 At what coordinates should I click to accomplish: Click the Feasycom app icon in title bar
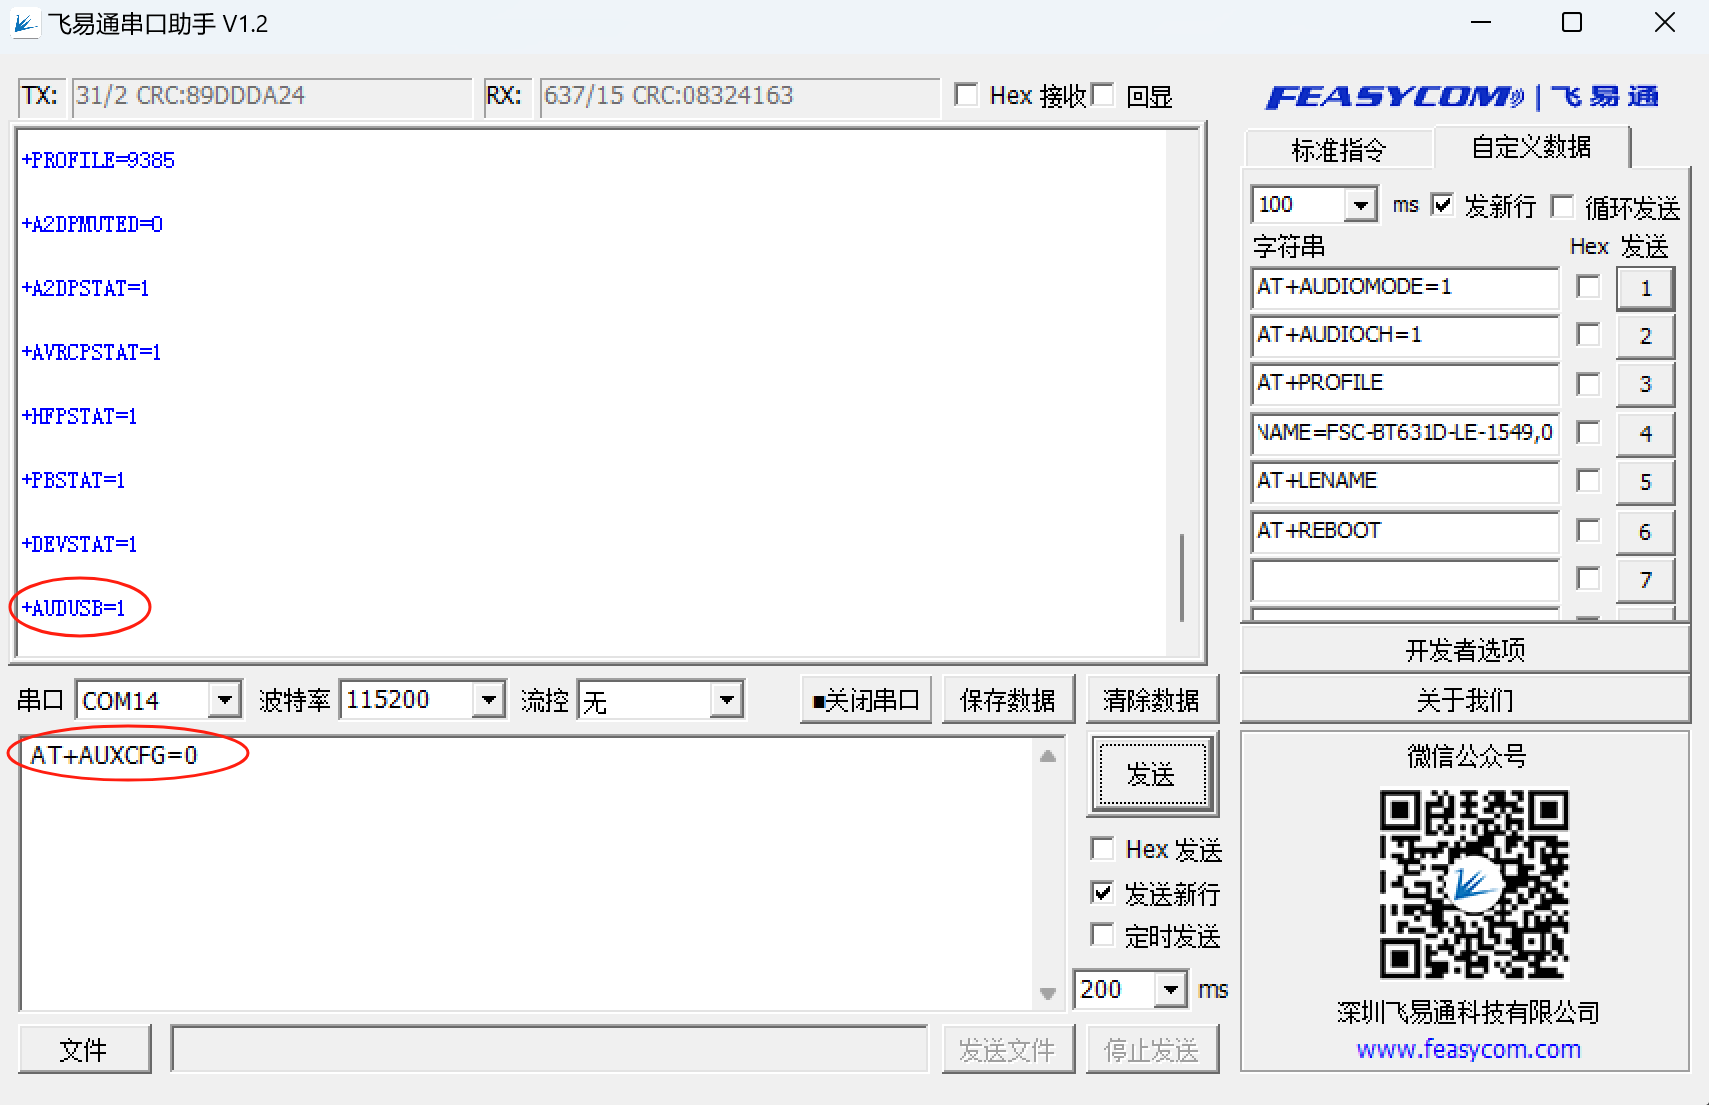pyautogui.click(x=24, y=22)
